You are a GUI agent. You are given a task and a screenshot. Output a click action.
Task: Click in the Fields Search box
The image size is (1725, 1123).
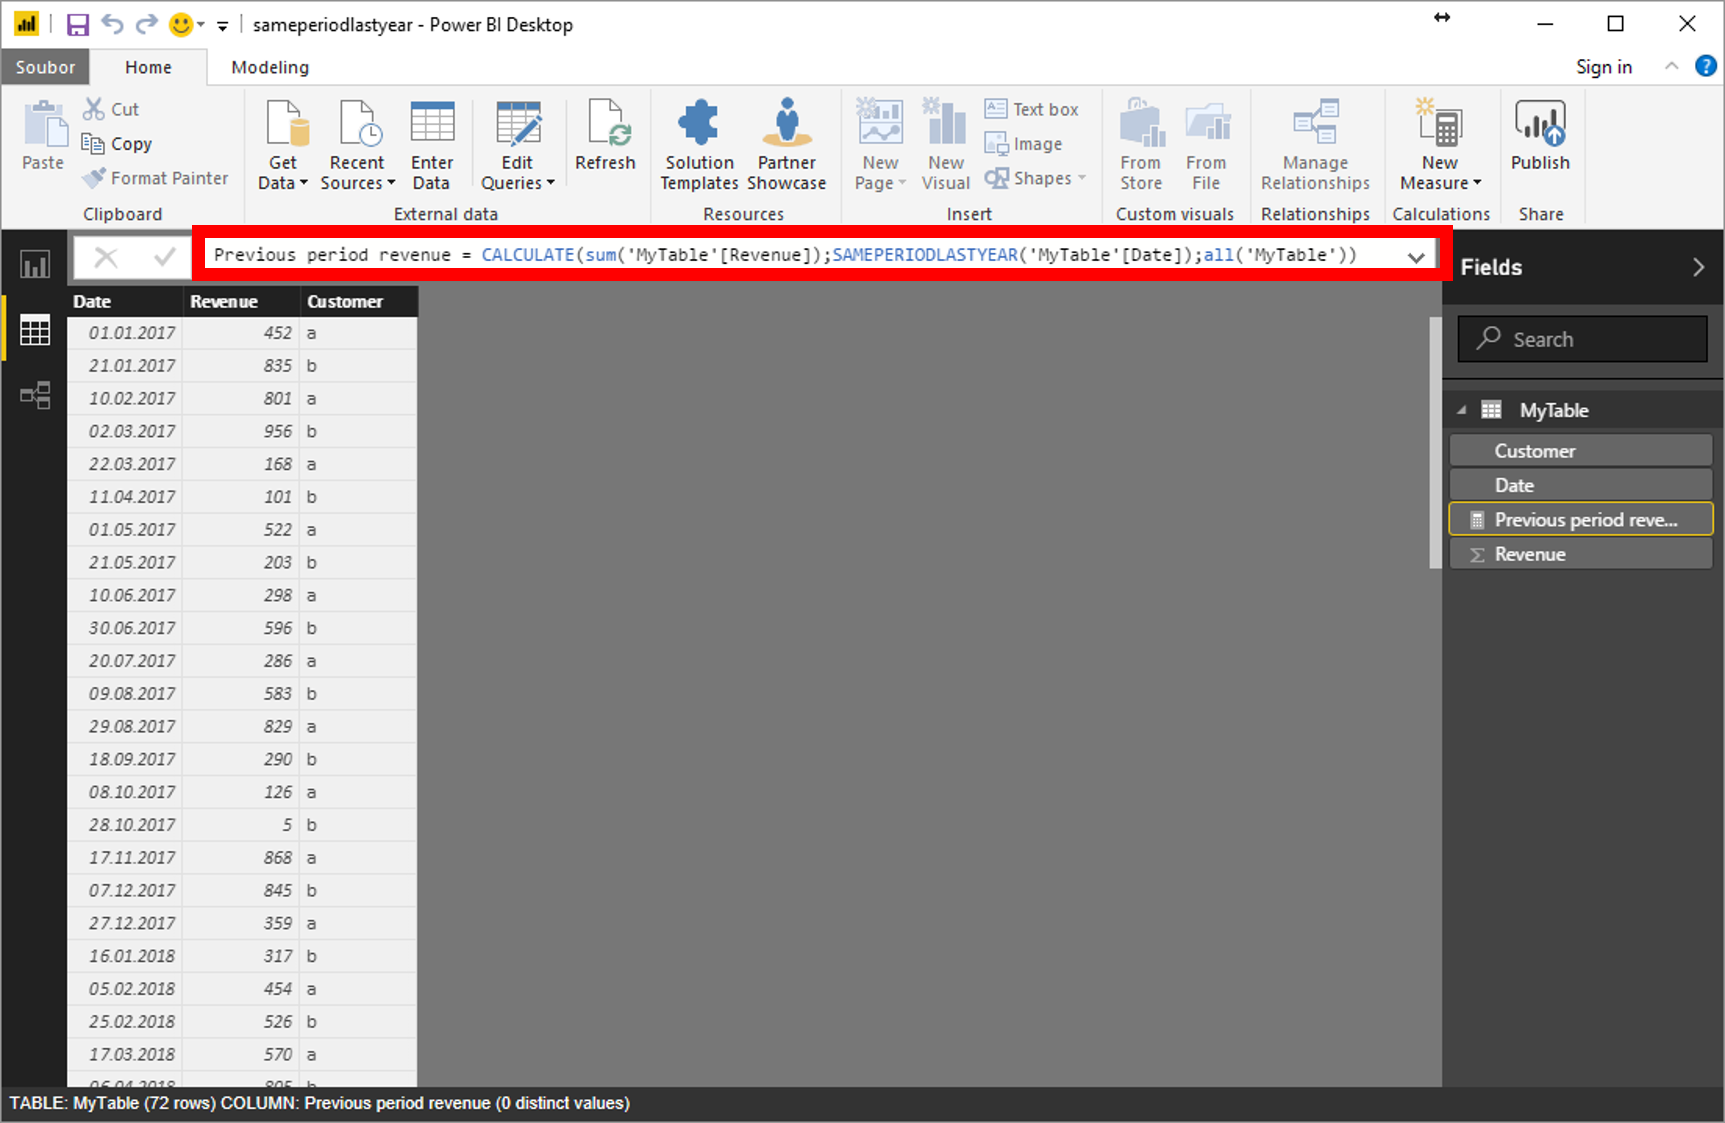click(x=1582, y=339)
